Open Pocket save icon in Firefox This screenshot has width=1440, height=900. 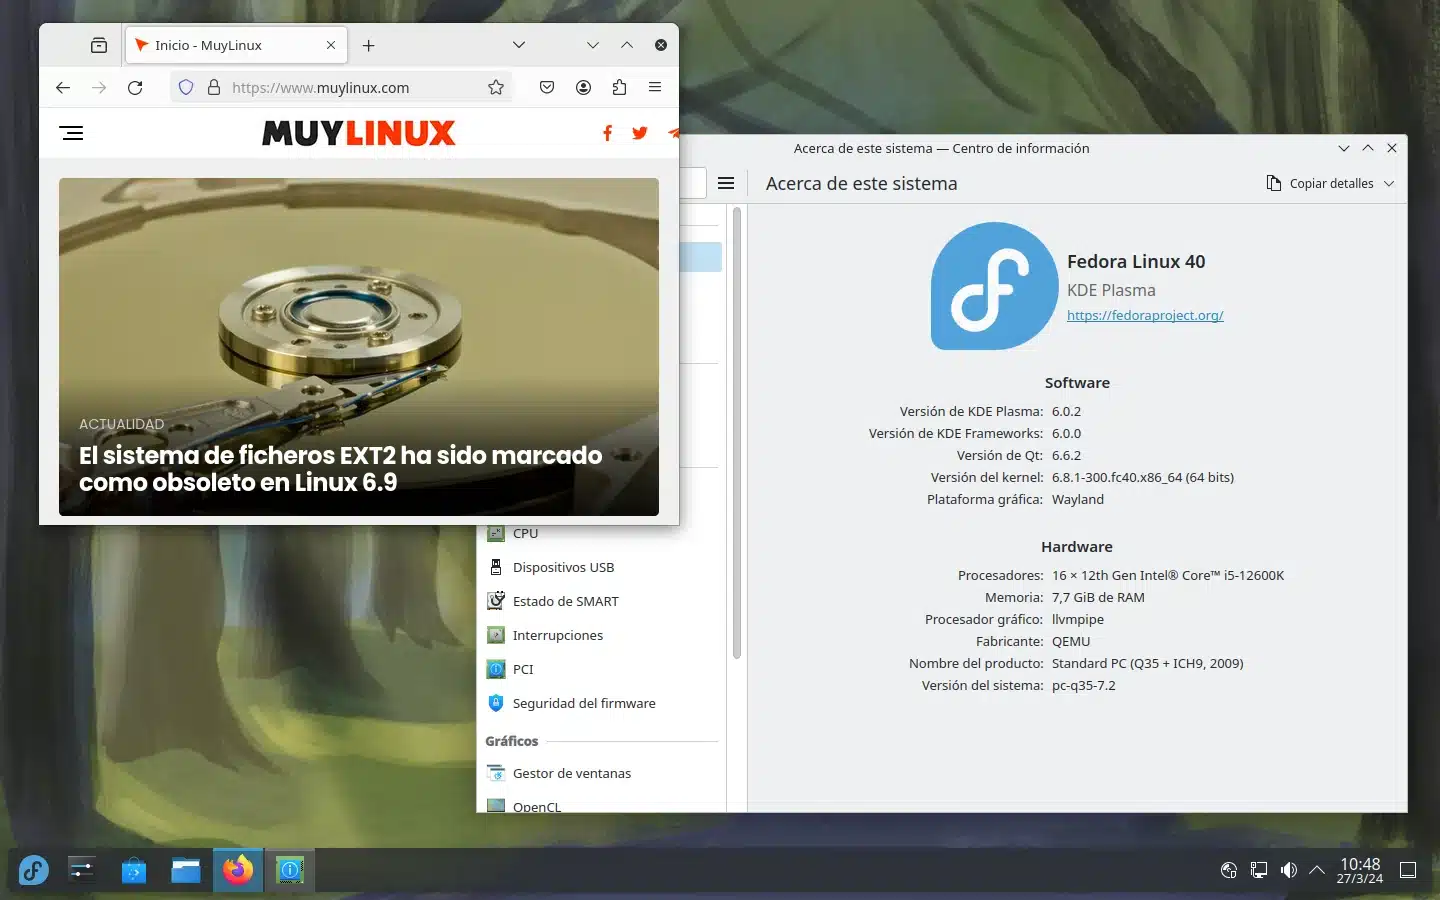click(x=547, y=88)
